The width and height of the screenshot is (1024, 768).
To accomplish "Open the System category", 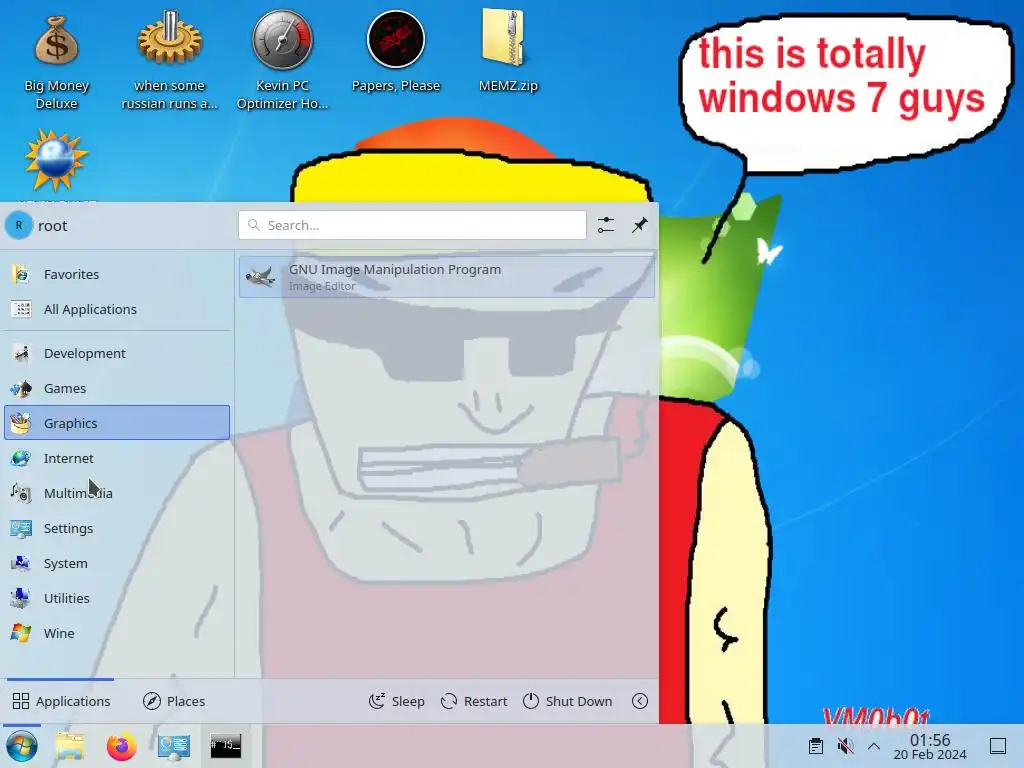I will point(117,563).
